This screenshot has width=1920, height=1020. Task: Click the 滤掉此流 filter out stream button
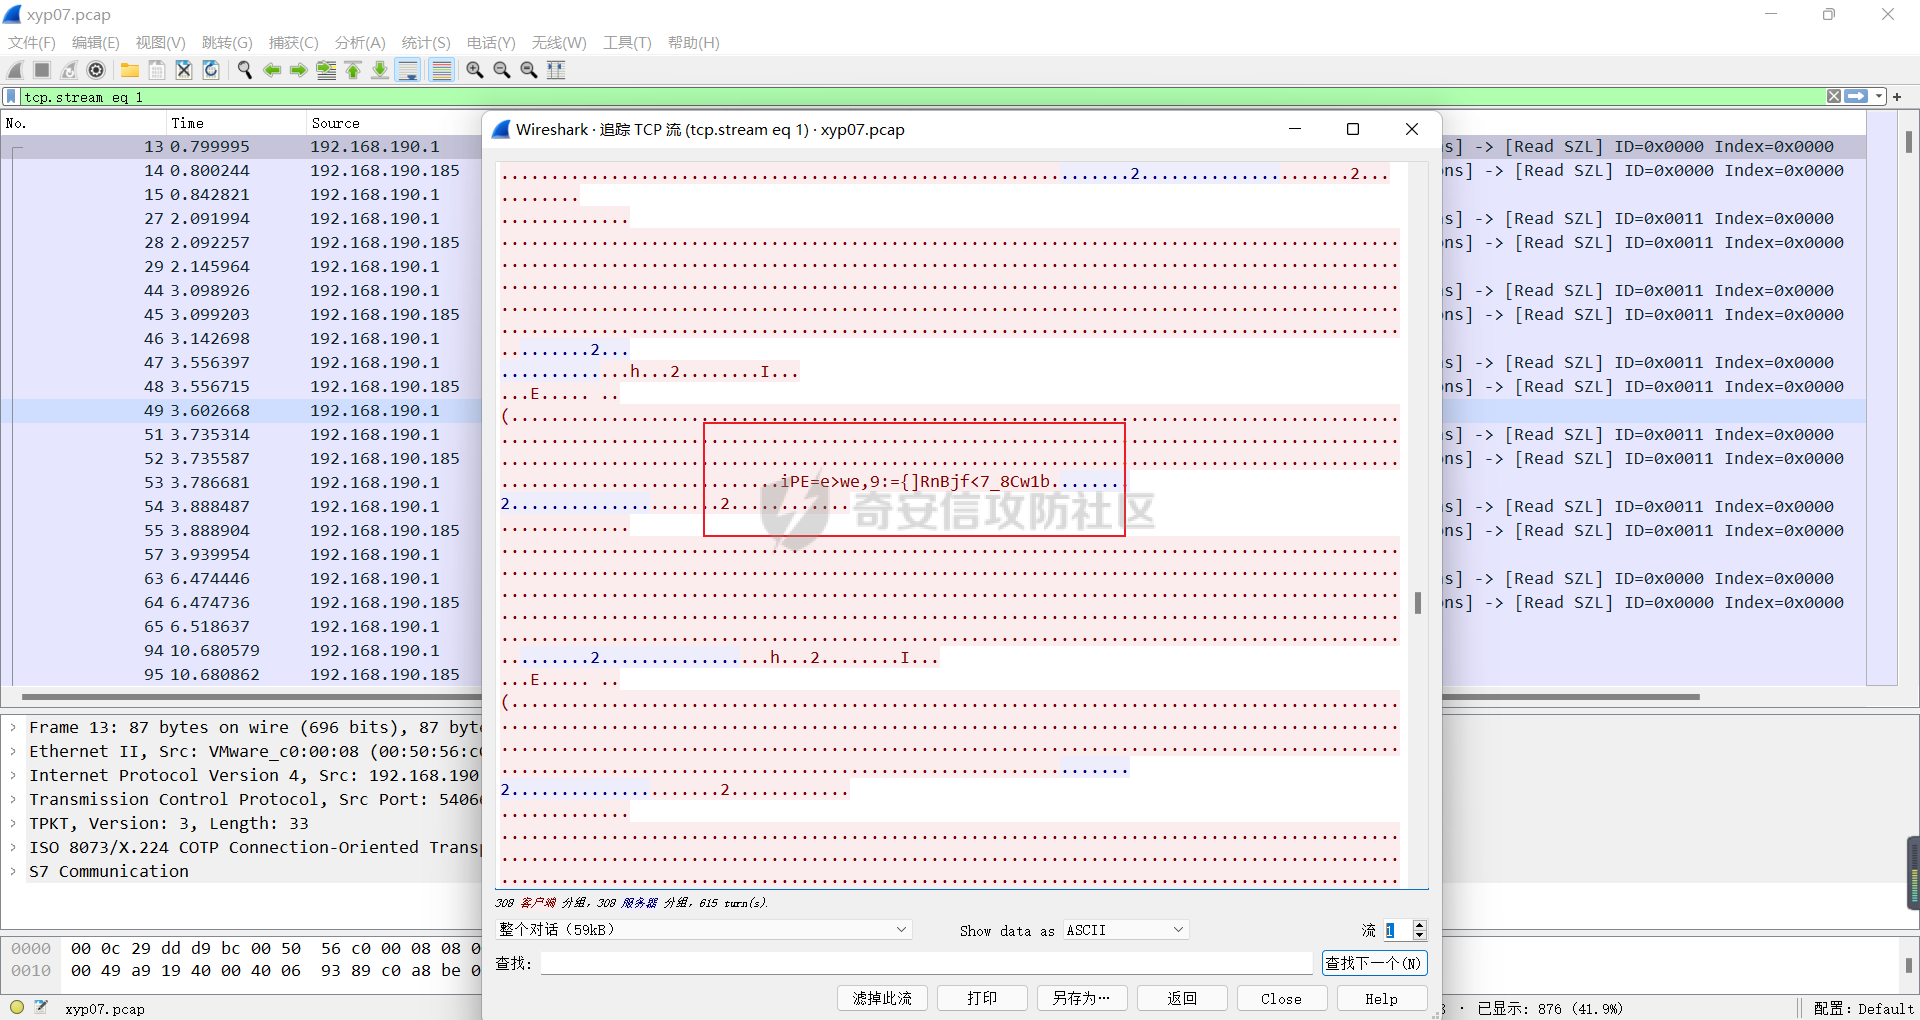click(882, 998)
